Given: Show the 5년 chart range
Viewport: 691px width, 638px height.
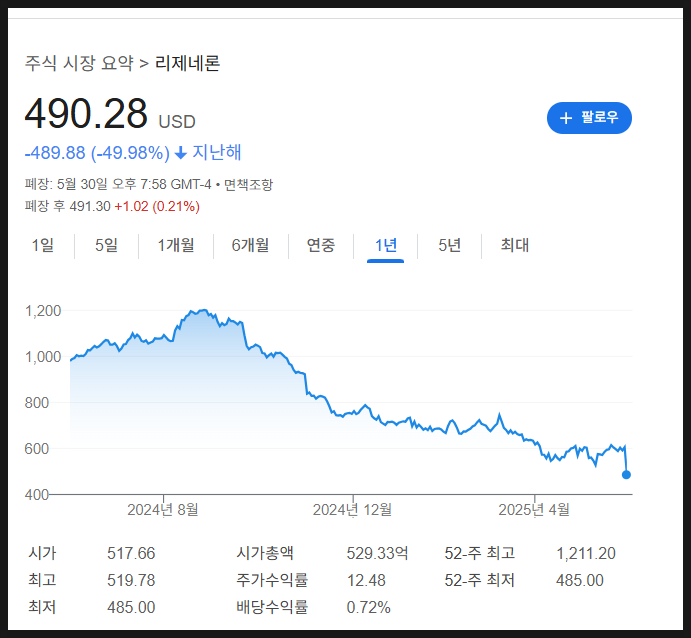Looking at the screenshot, I should (450, 245).
